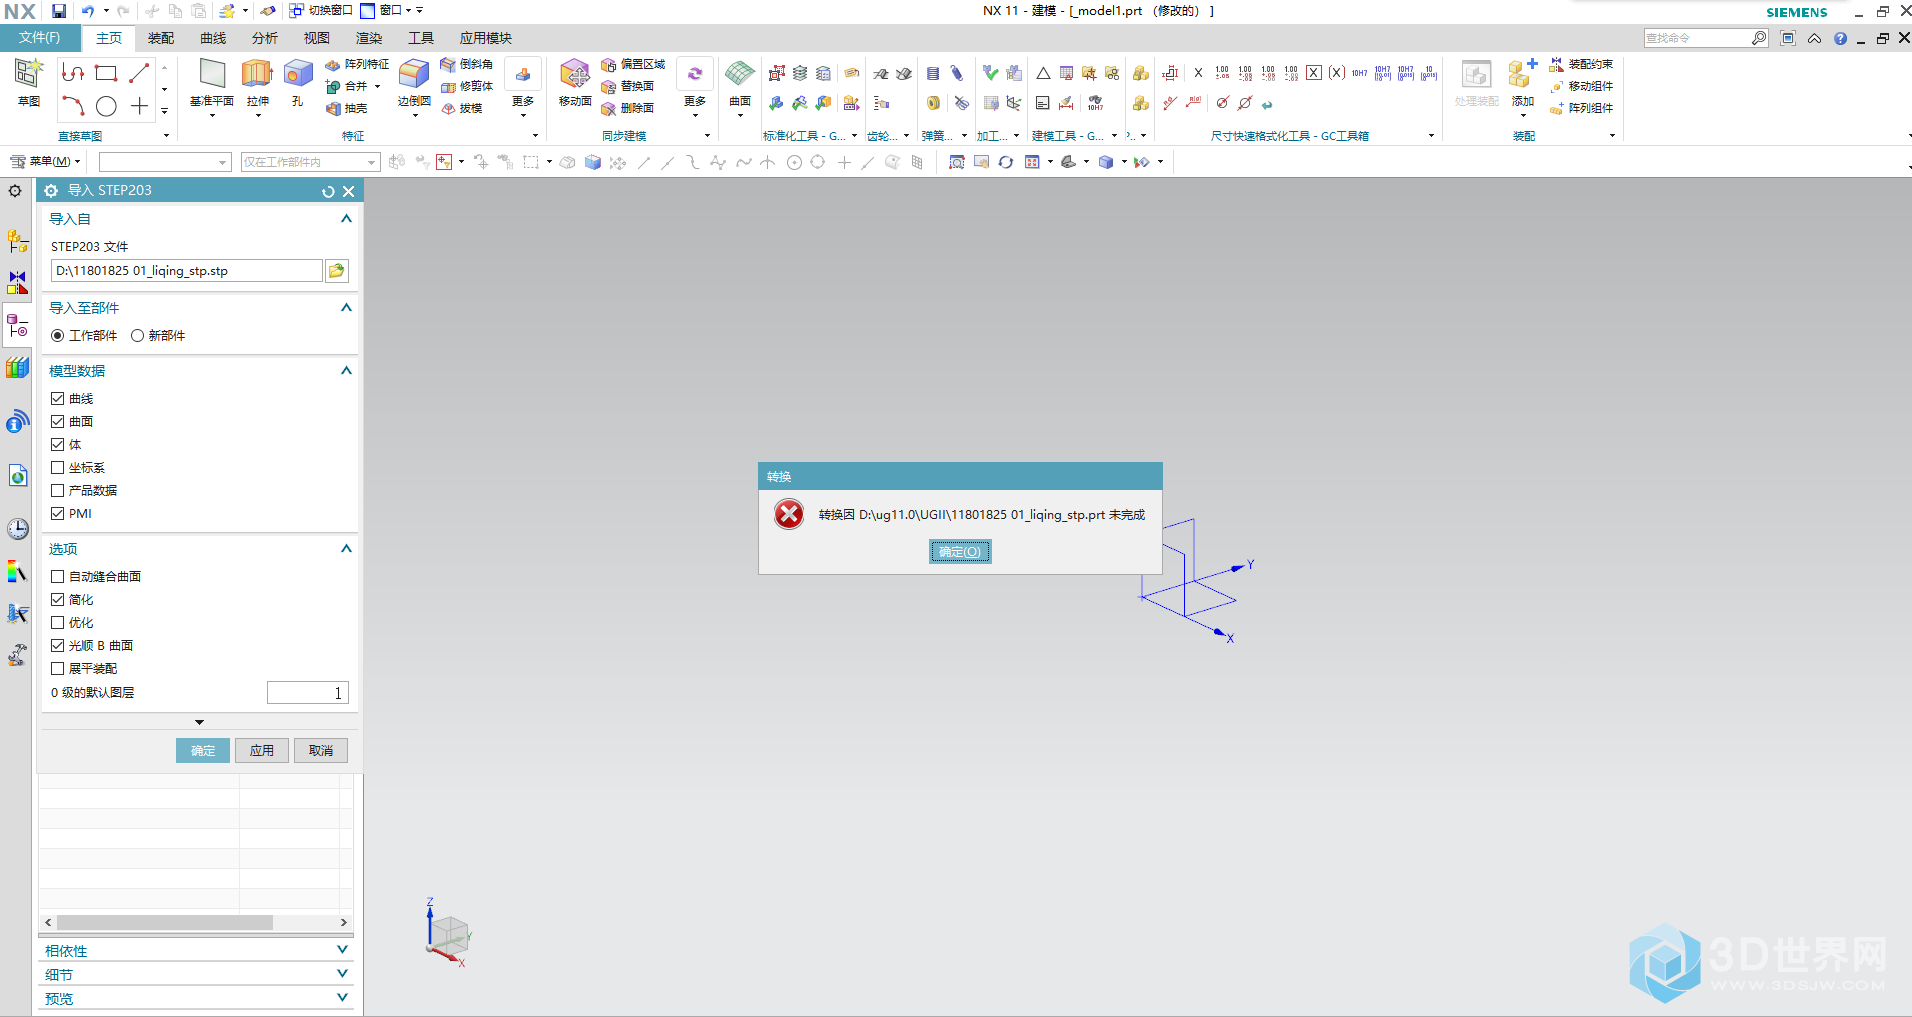Expand the Details (细节) panel
Viewport: 1912px width, 1017px height.
click(x=342, y=974)
